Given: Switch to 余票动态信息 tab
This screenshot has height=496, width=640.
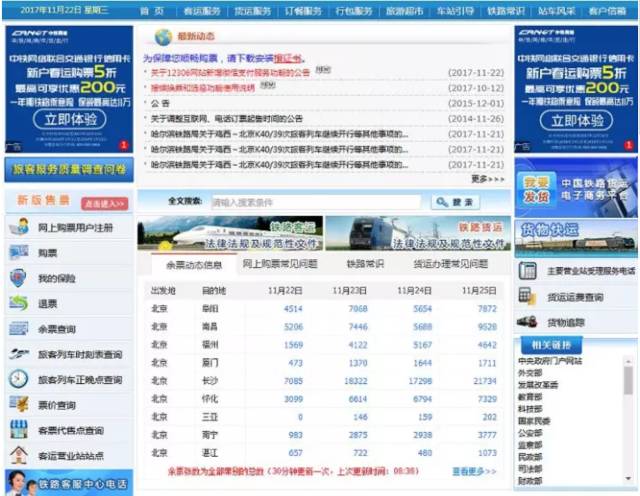Looking at the screenshot, I should [x=194, y=265].
